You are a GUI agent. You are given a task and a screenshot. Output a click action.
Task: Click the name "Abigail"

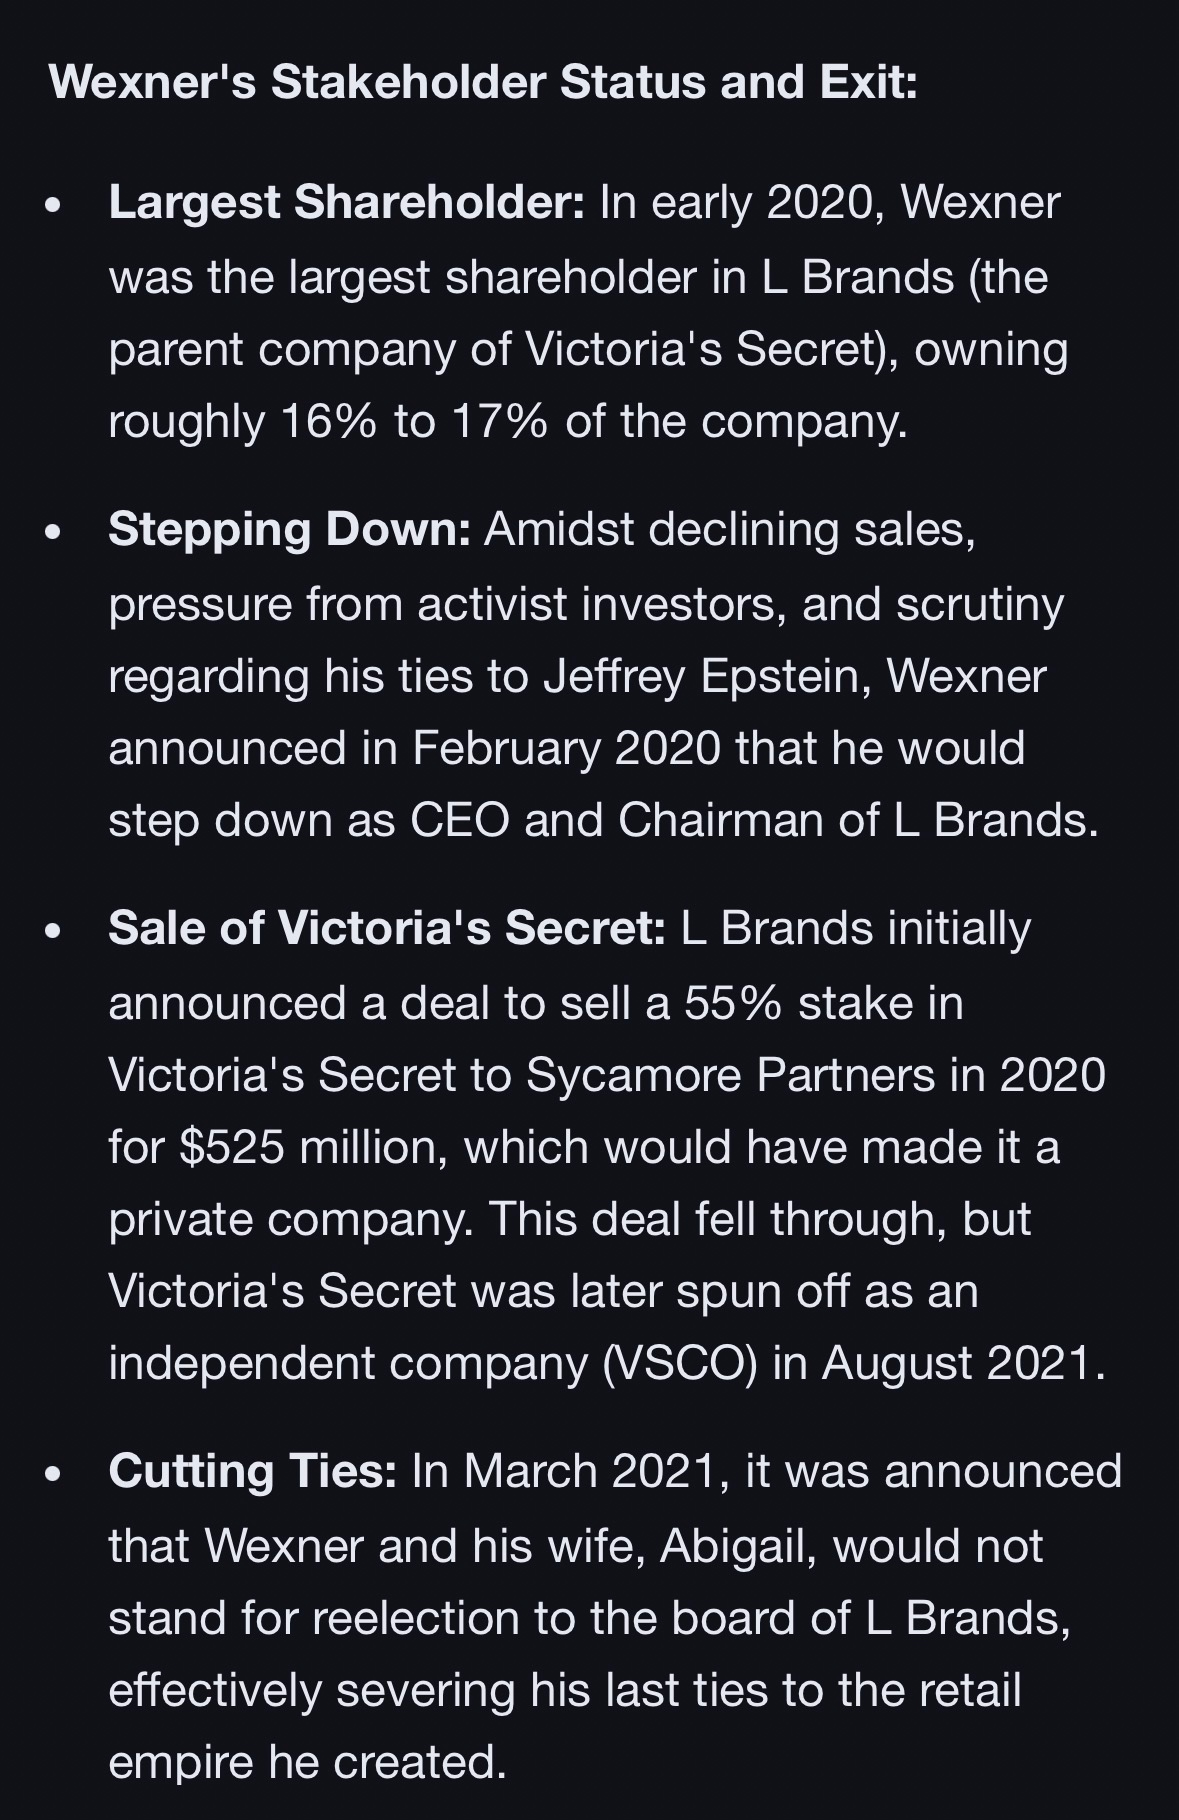point(738,1546)
